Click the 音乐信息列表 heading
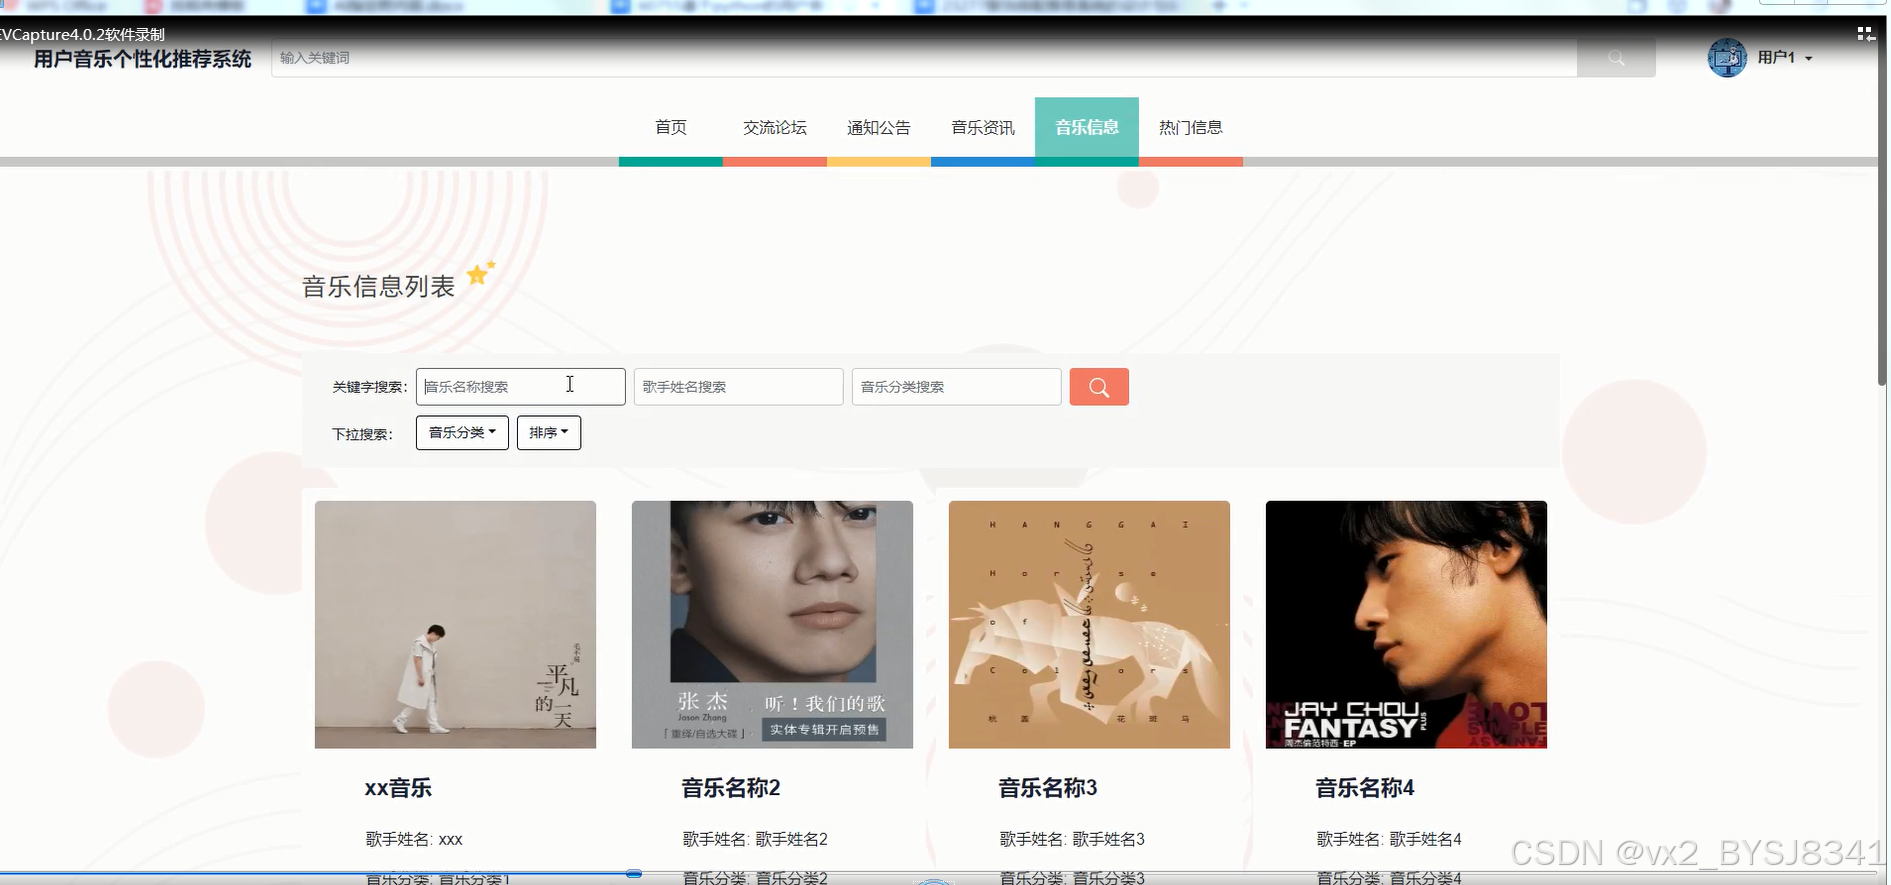This screenshot has height=885, width=1891. pos(379,287)
